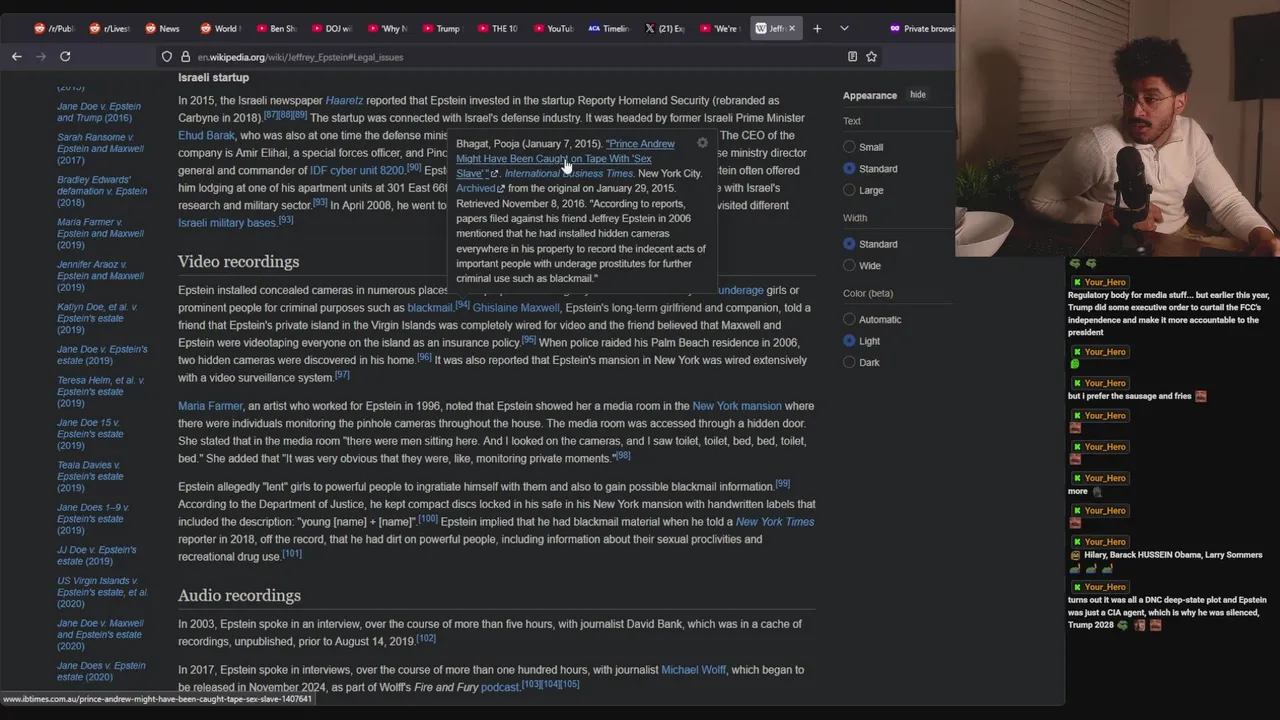Jump to JJ Doe v. Epstein's estate

97,555
